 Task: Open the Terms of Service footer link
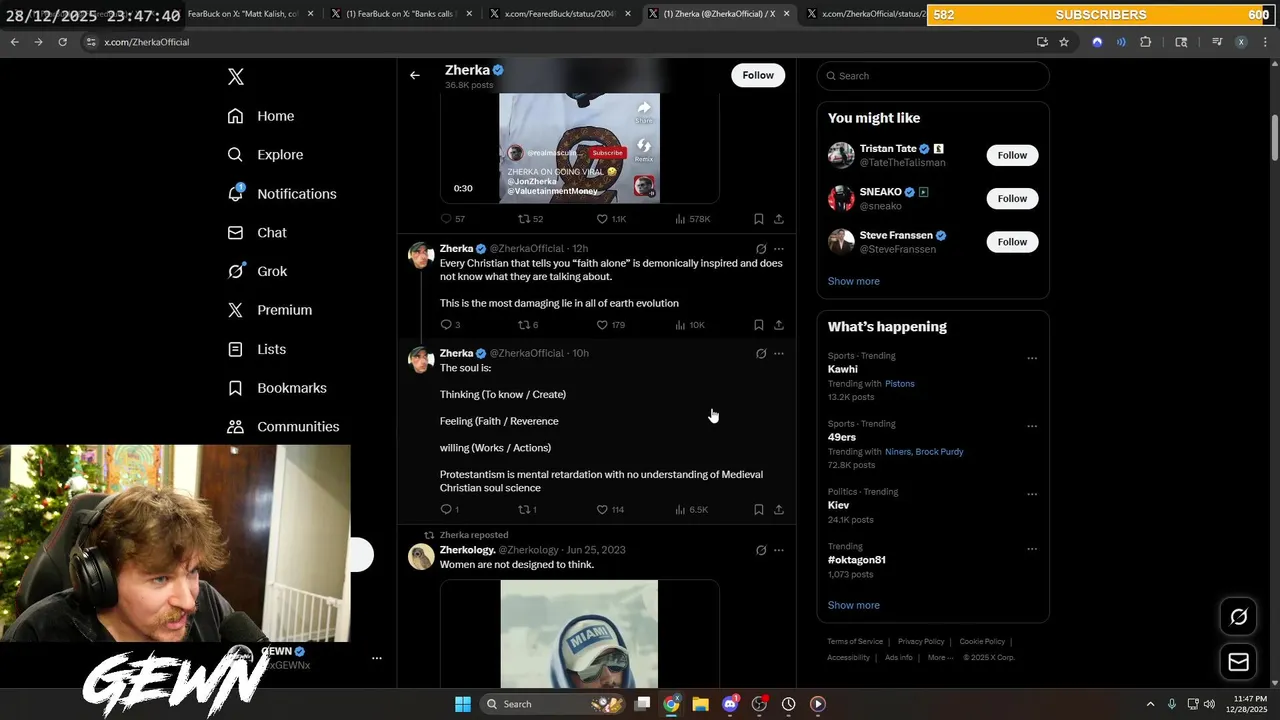click(855, 642)
